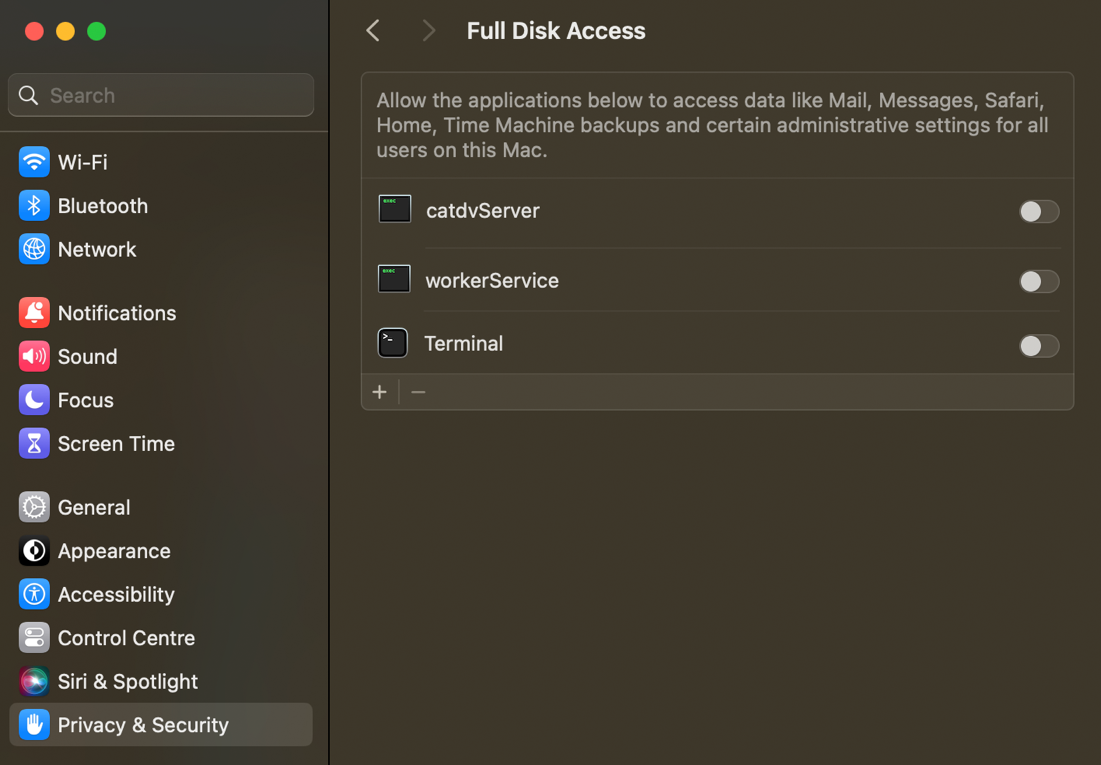This screenshot has width=1101, height=765.
Task: Enable Full Disk Access for catdvServer
Action: [x=1039, y=211]
